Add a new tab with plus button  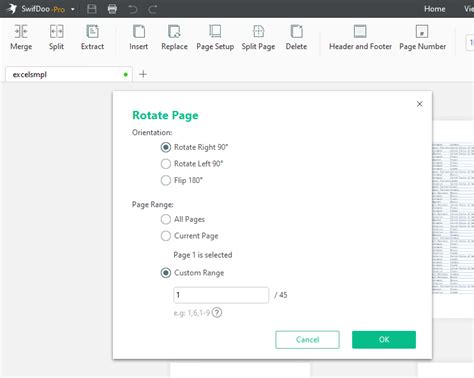point(143,74)
